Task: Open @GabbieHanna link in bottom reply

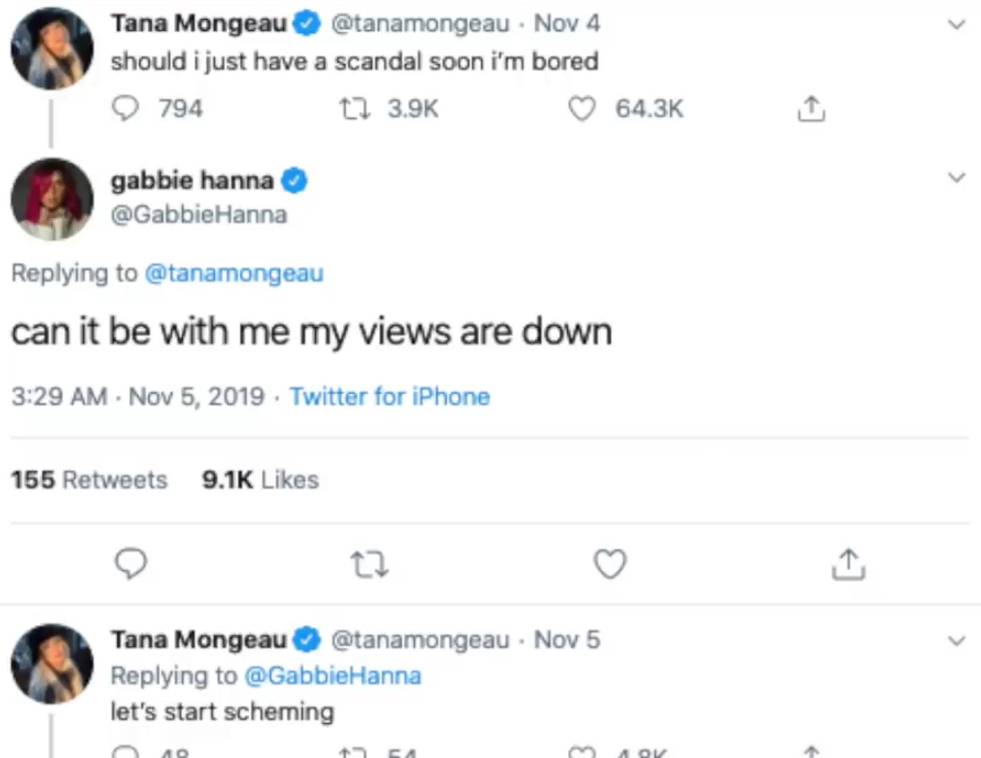Action: click(333, 676)
